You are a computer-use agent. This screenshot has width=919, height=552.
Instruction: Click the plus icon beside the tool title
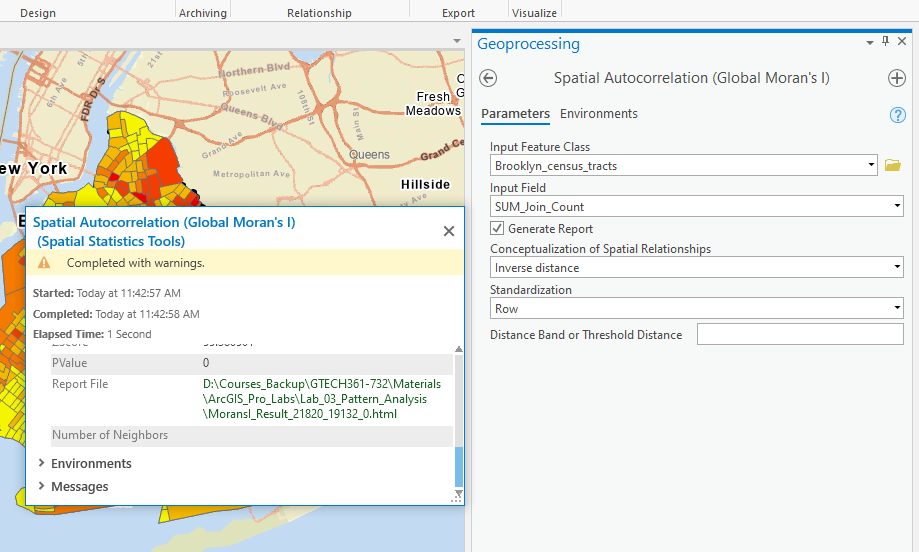tap(896, 78)
